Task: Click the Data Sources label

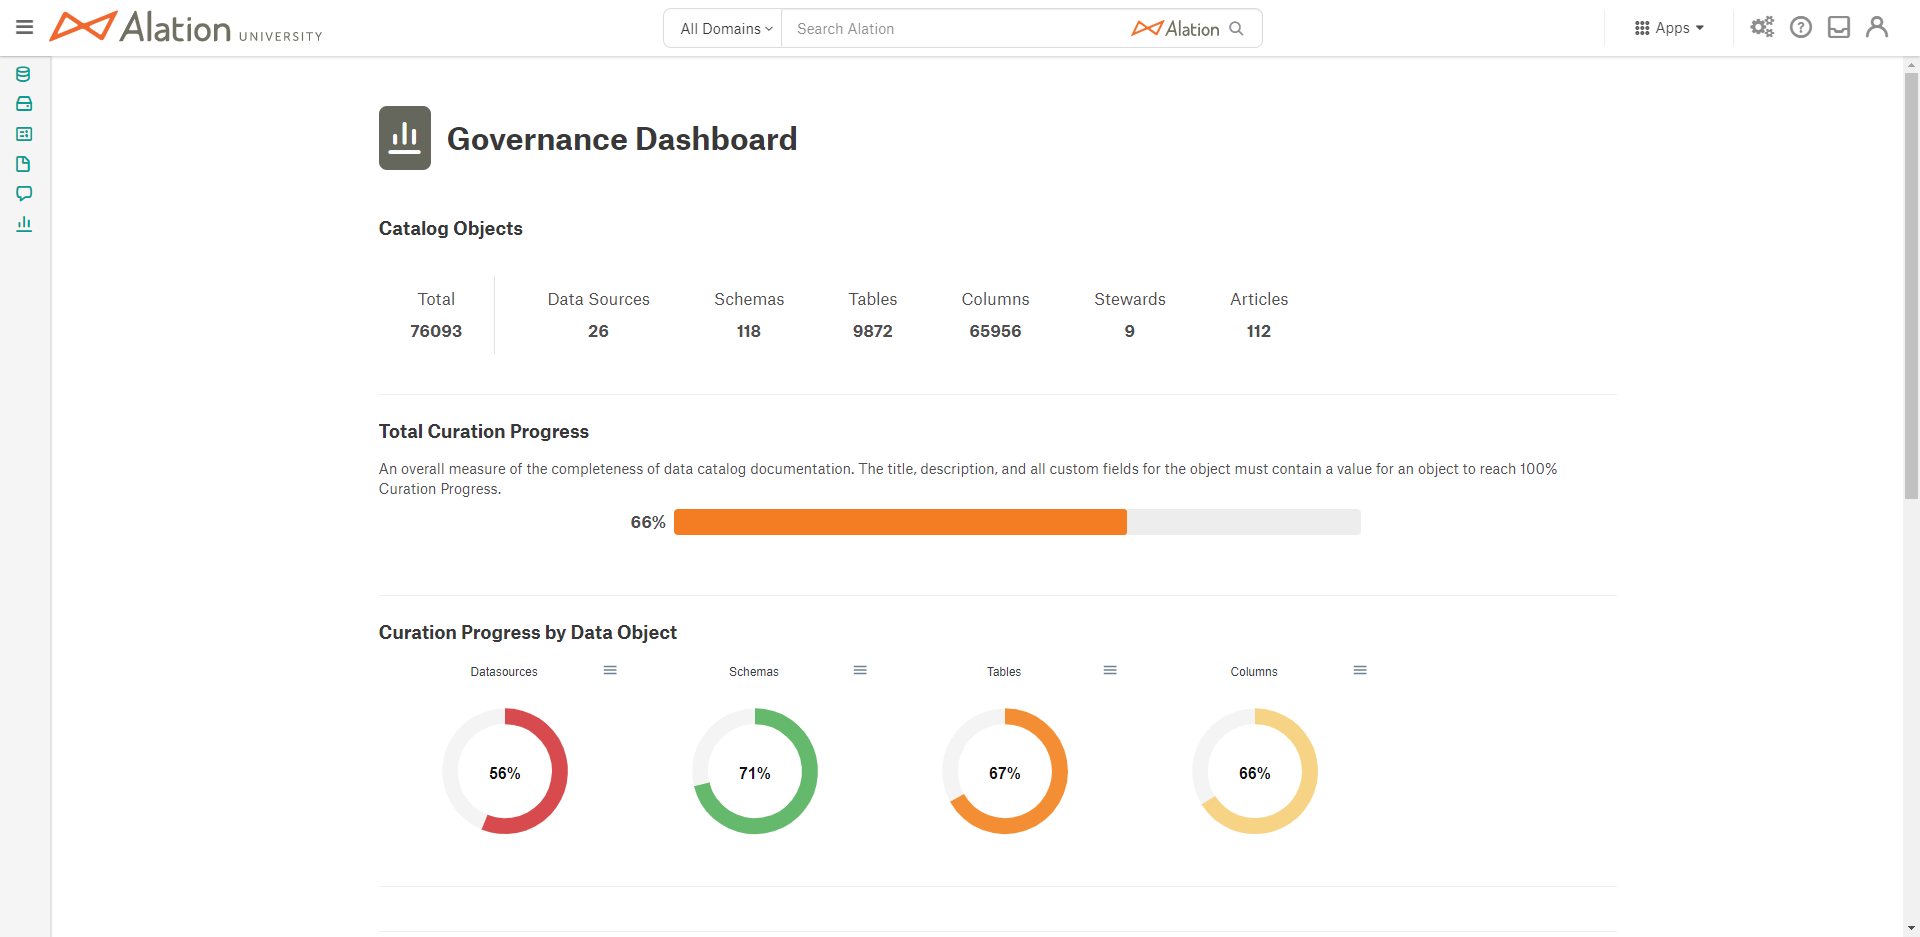Action: [x=599, y=299]
